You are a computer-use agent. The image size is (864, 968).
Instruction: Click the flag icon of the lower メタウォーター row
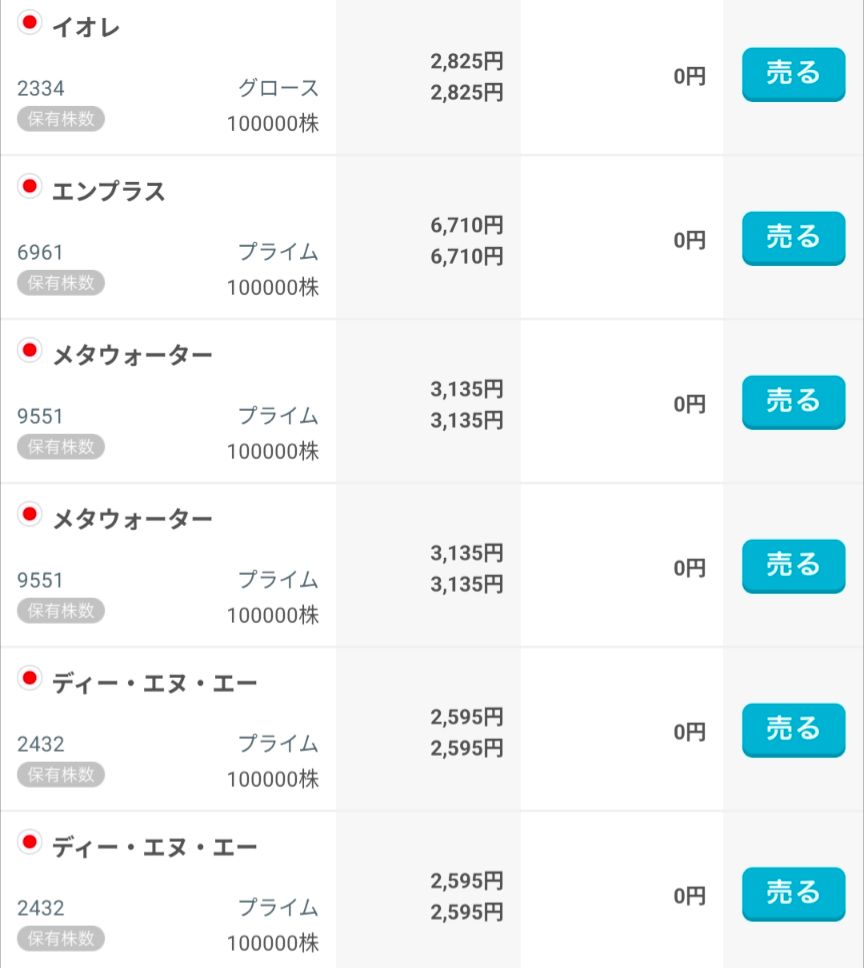pyautogui.click(x=29, y=514)
